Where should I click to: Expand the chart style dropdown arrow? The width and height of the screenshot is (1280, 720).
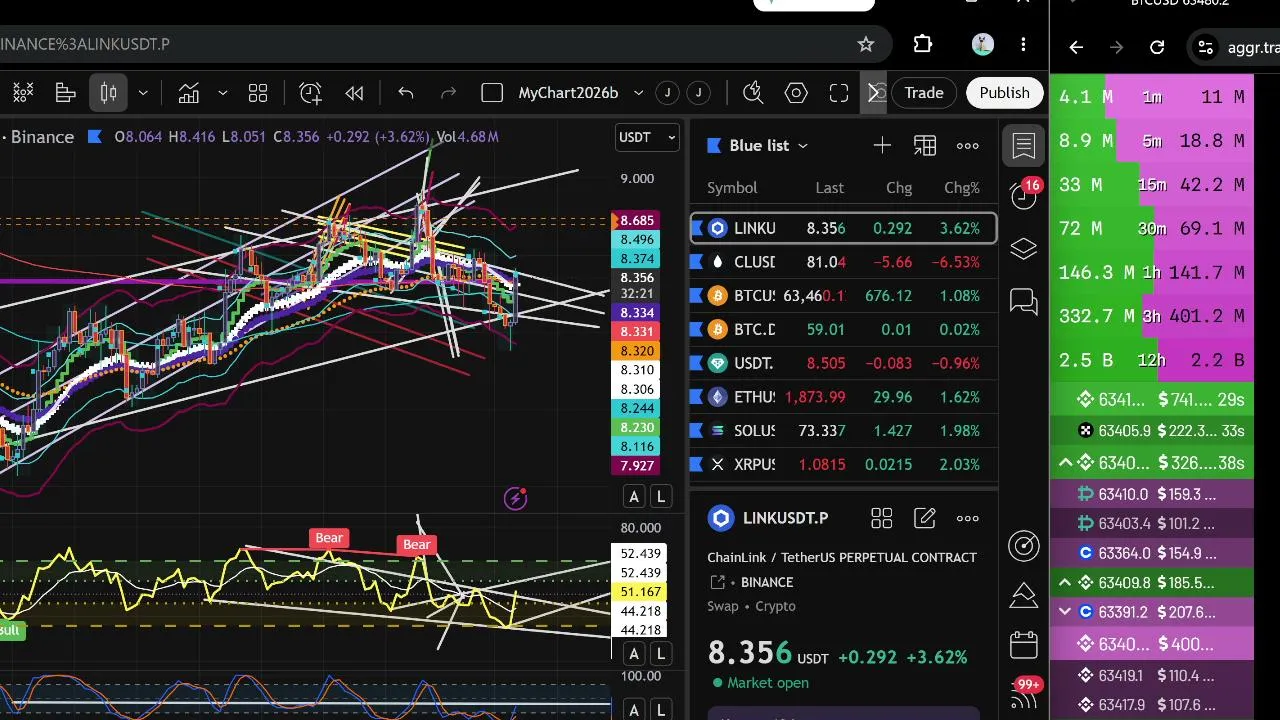pyautogui.click(x=143, y=93)
